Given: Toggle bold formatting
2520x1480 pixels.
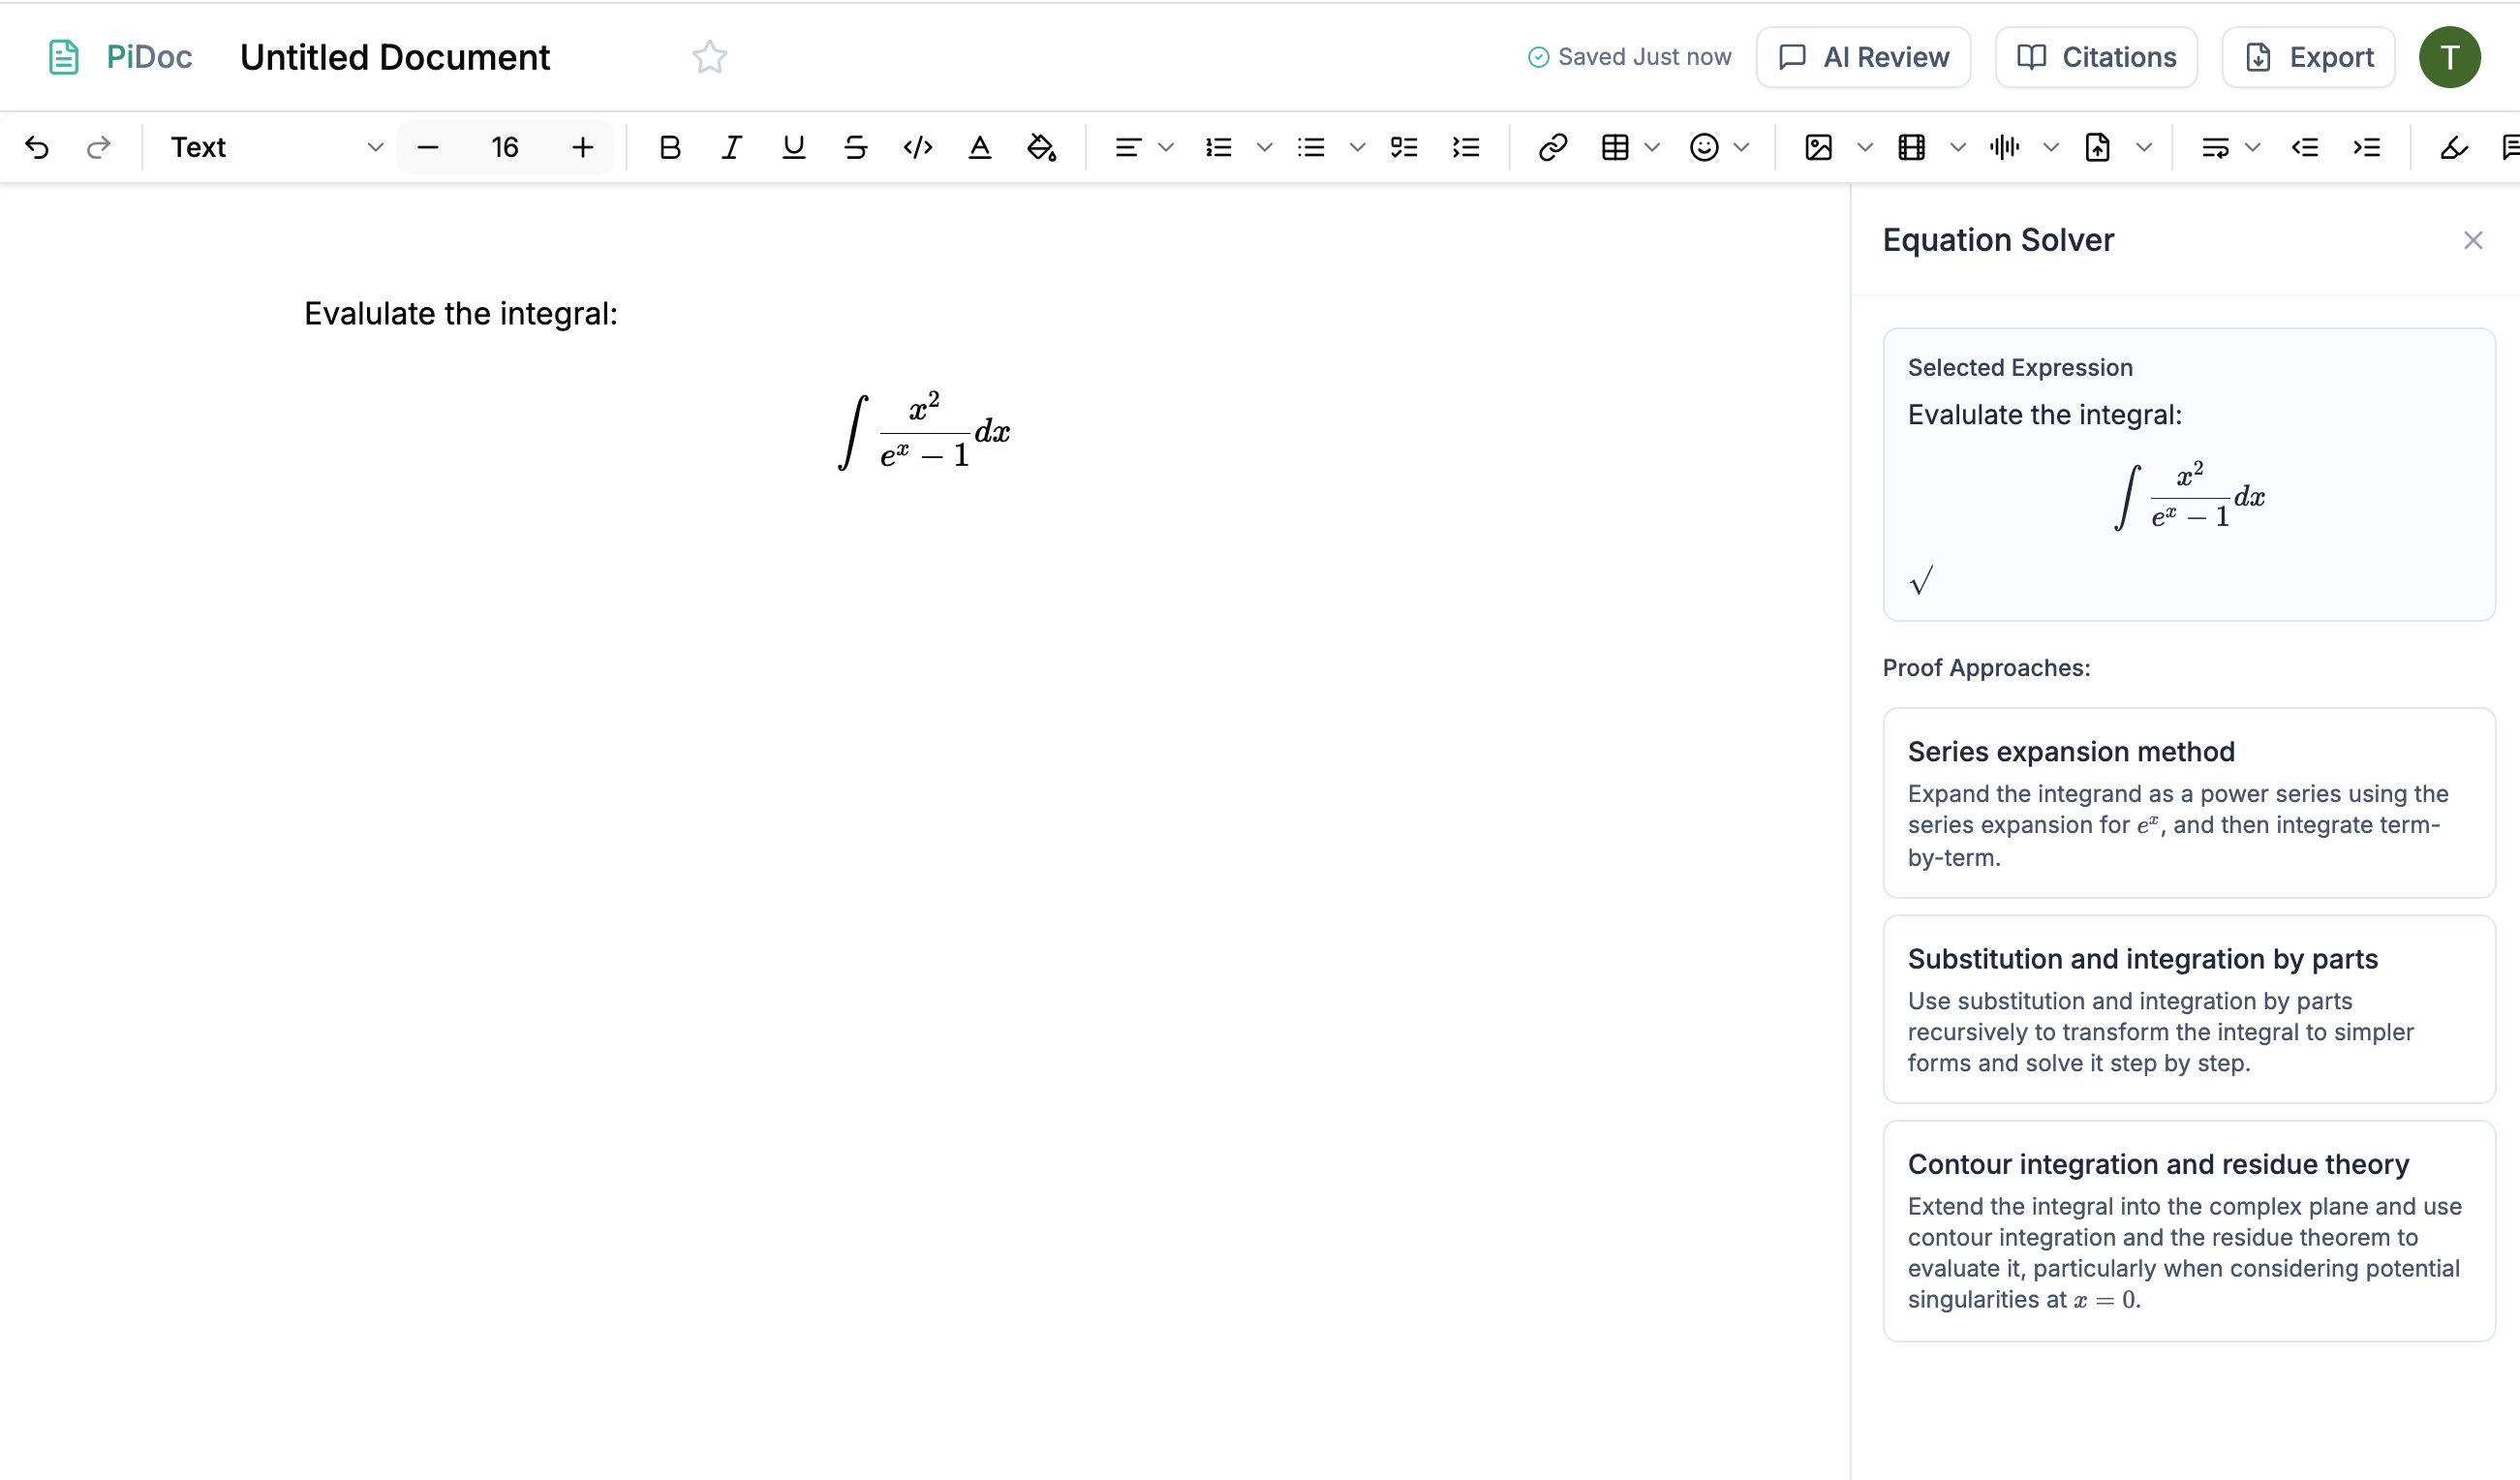Looking at the screenshot, I should pos(668,147).
